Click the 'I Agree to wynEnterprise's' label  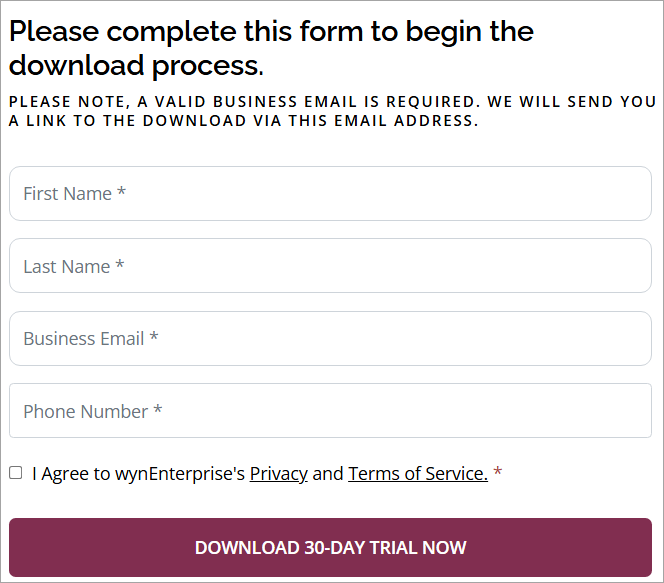pyautogui.click(x=138, y=474)
